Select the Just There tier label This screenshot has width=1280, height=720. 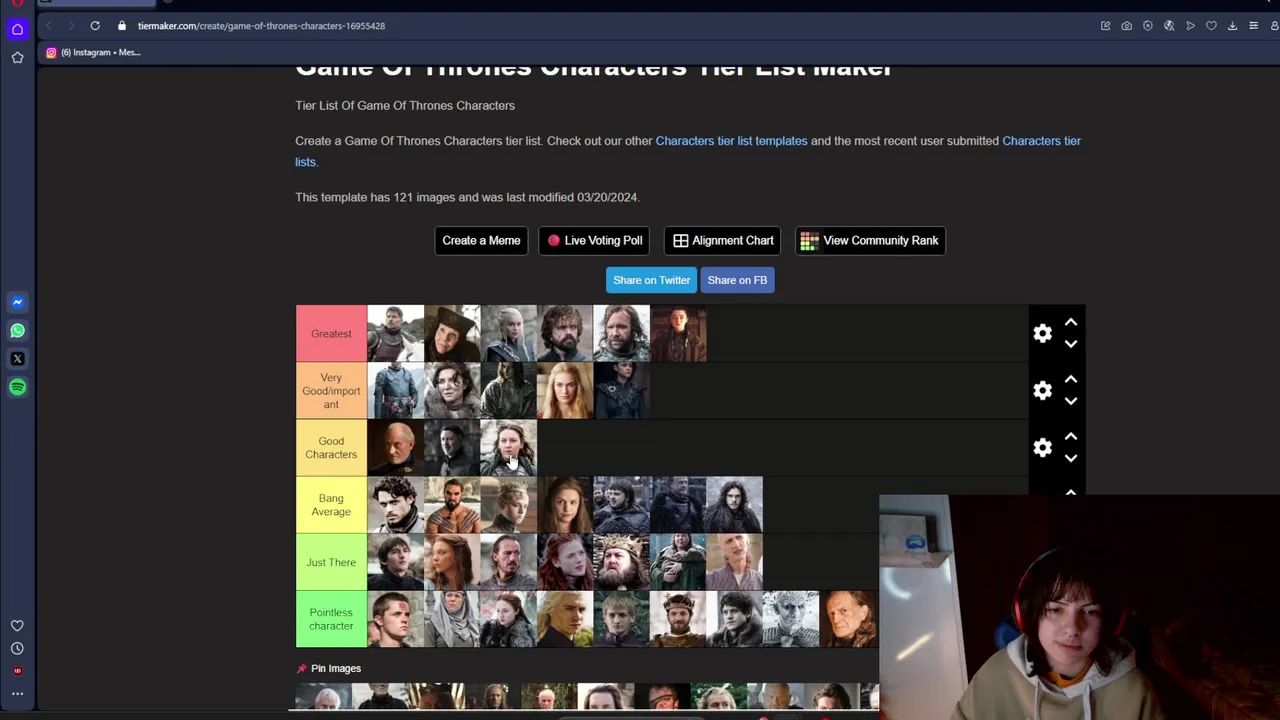(331, 562)
